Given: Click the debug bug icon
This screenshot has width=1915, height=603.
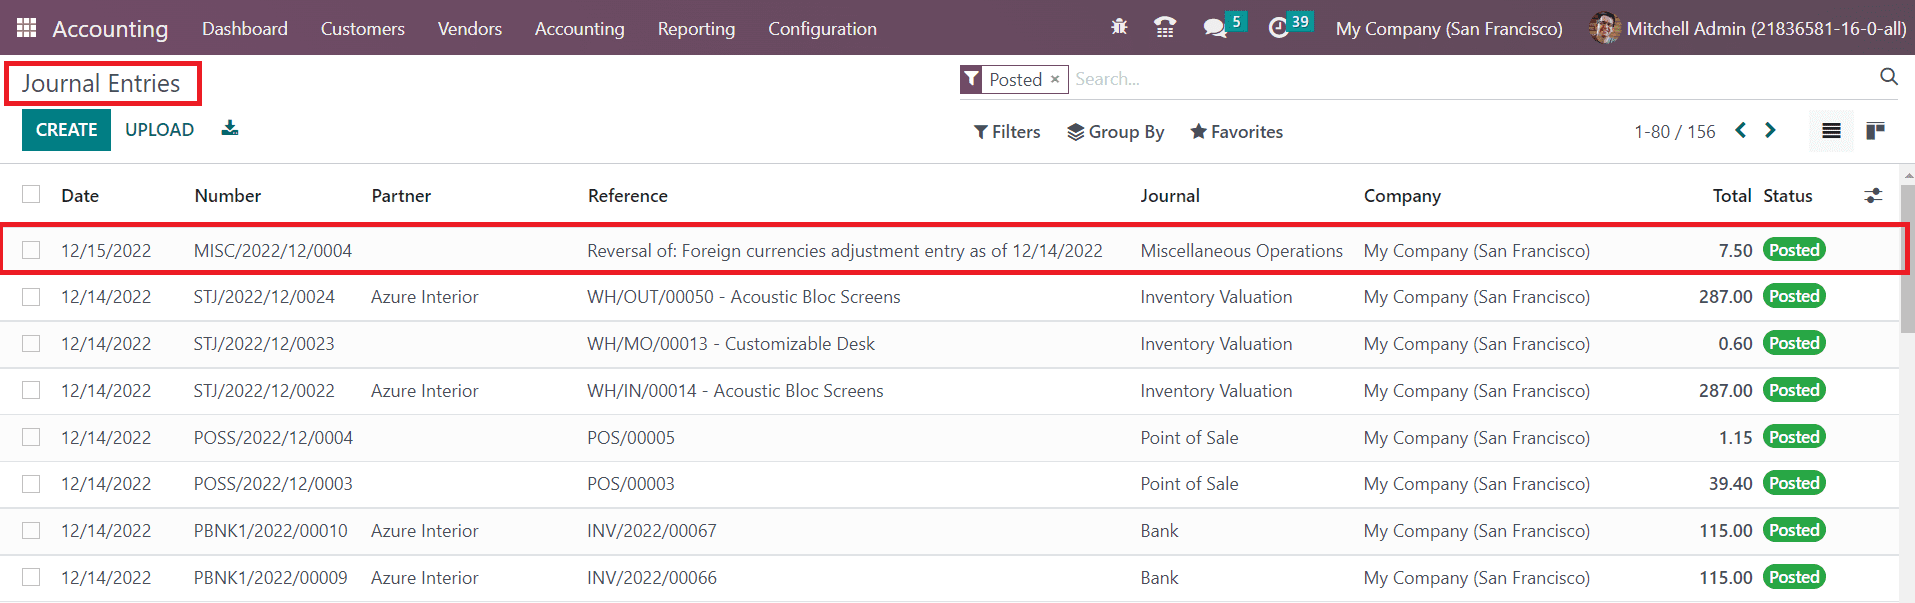Looking at the screenshot, I should (1119, 28).
